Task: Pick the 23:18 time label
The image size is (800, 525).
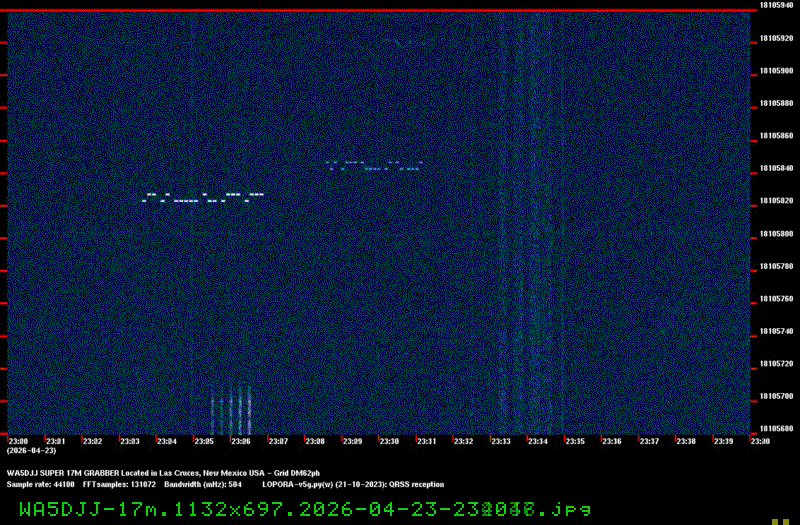Action: click(686, 441)
